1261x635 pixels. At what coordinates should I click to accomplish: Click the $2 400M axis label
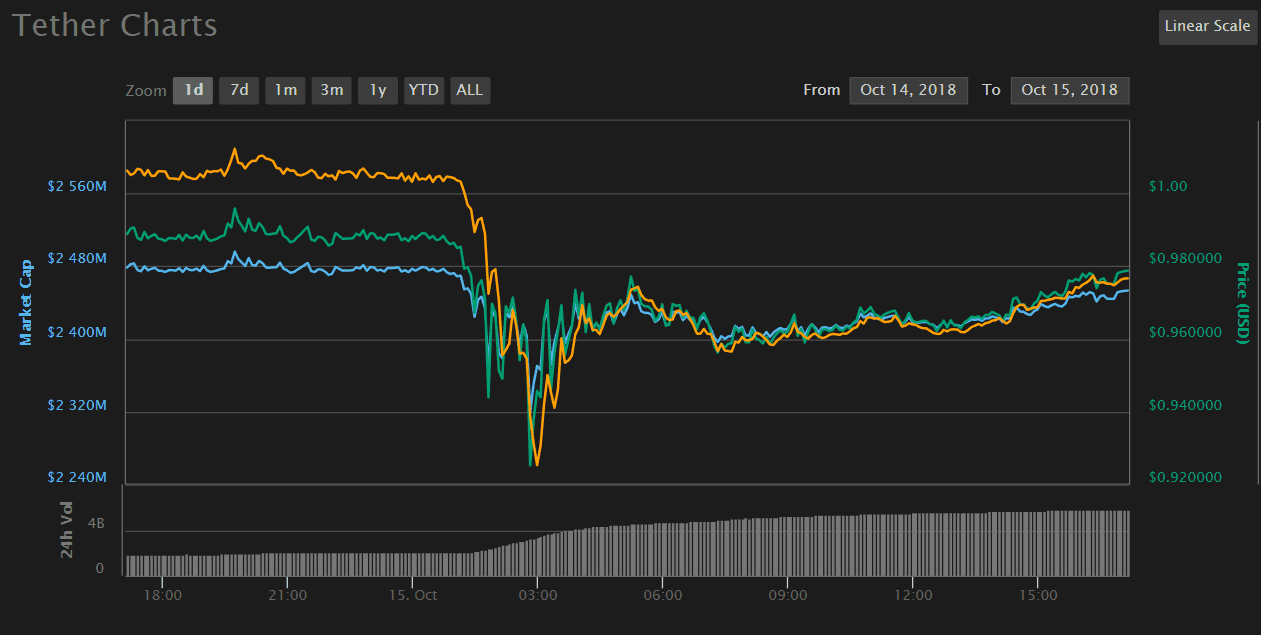point(77,332)
